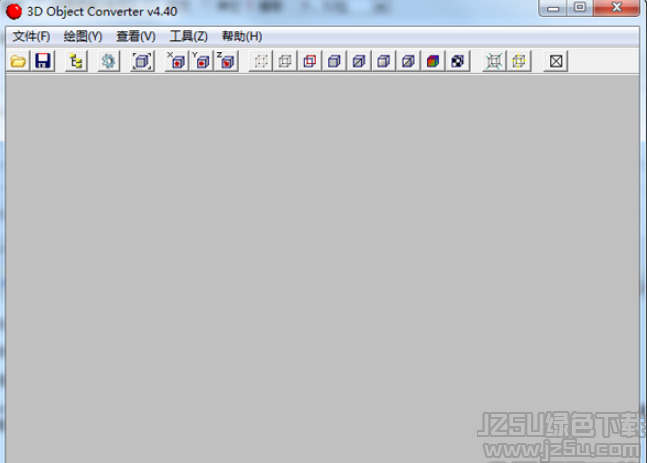Screen dimensions: 647x463
Task: Maximize the 3D Object Converter window
Action: coord(580,8)
